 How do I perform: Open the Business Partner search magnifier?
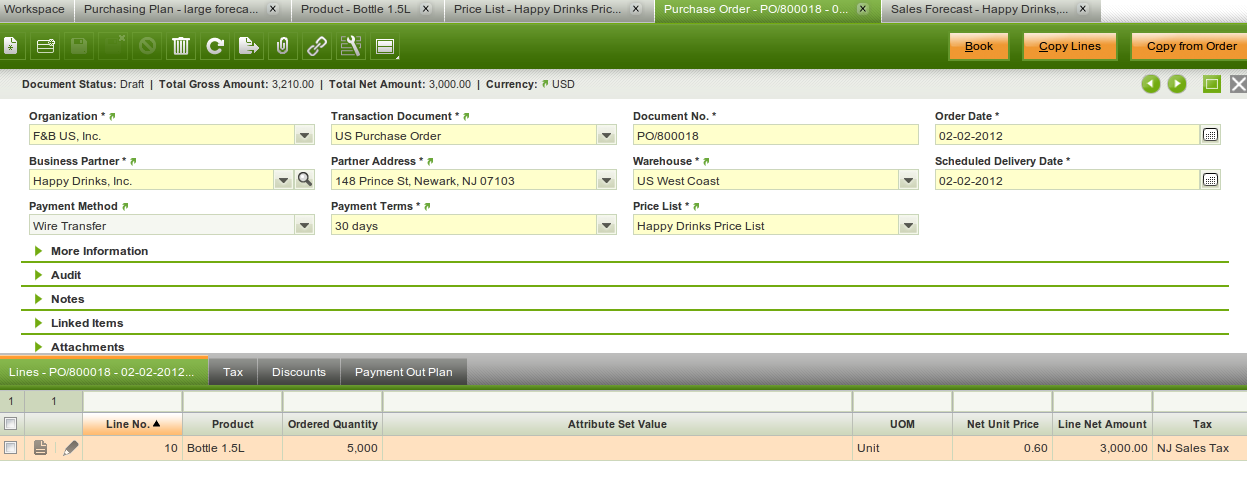point(304,180)
